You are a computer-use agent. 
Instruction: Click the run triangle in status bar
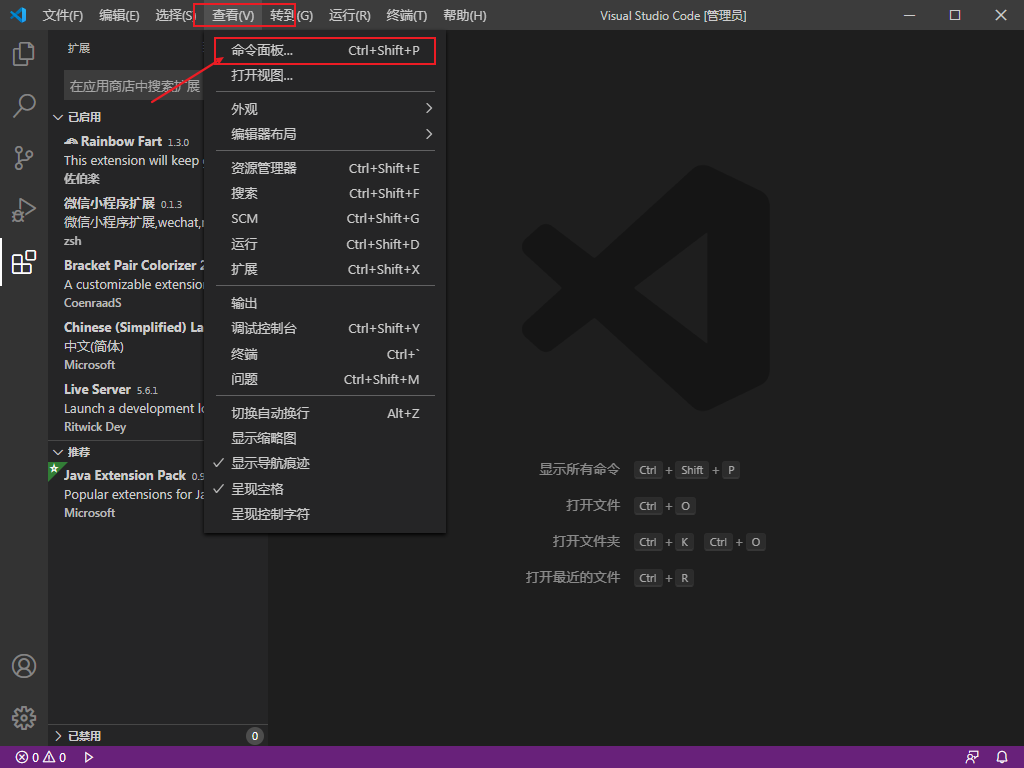(x=89, y=758)
